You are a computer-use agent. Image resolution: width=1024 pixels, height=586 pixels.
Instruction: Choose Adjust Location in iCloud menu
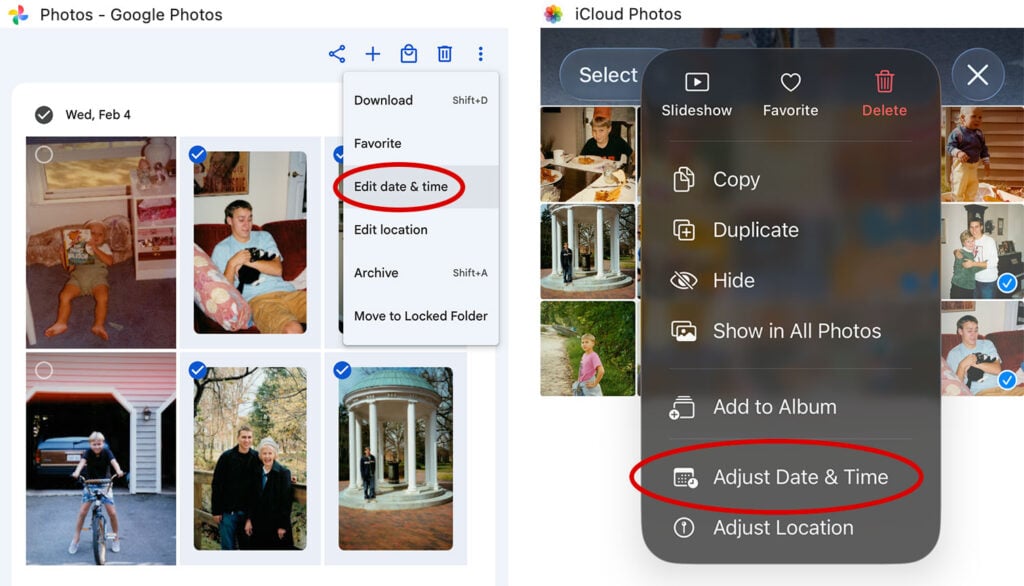(791, 527)
